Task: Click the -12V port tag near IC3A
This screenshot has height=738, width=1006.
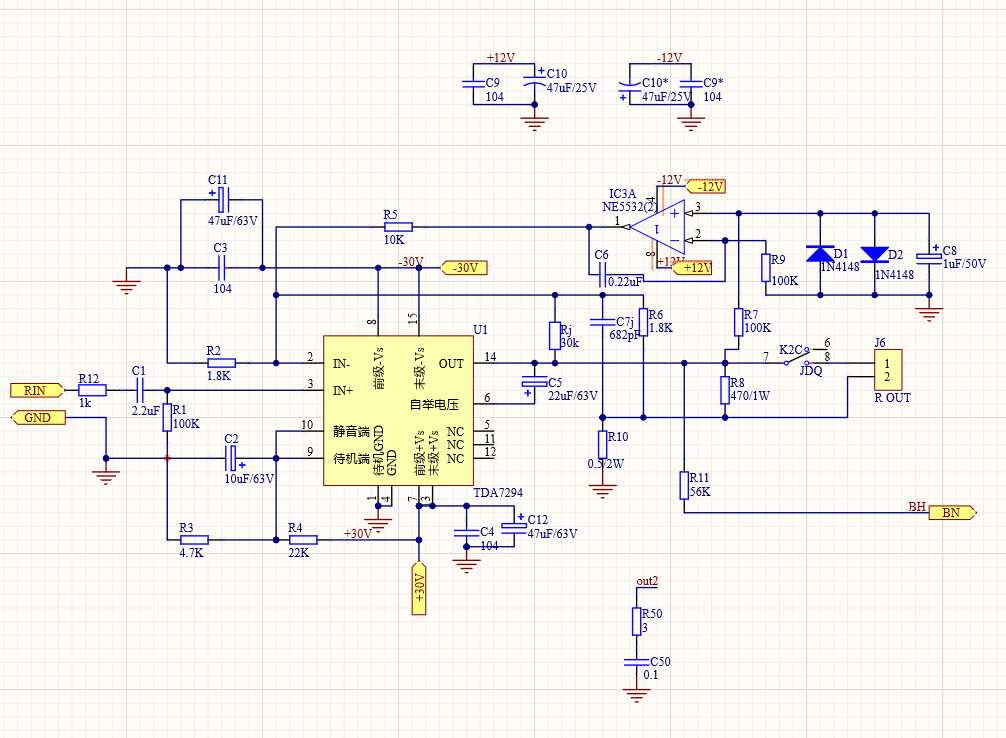Action: (x=706, y=187)
